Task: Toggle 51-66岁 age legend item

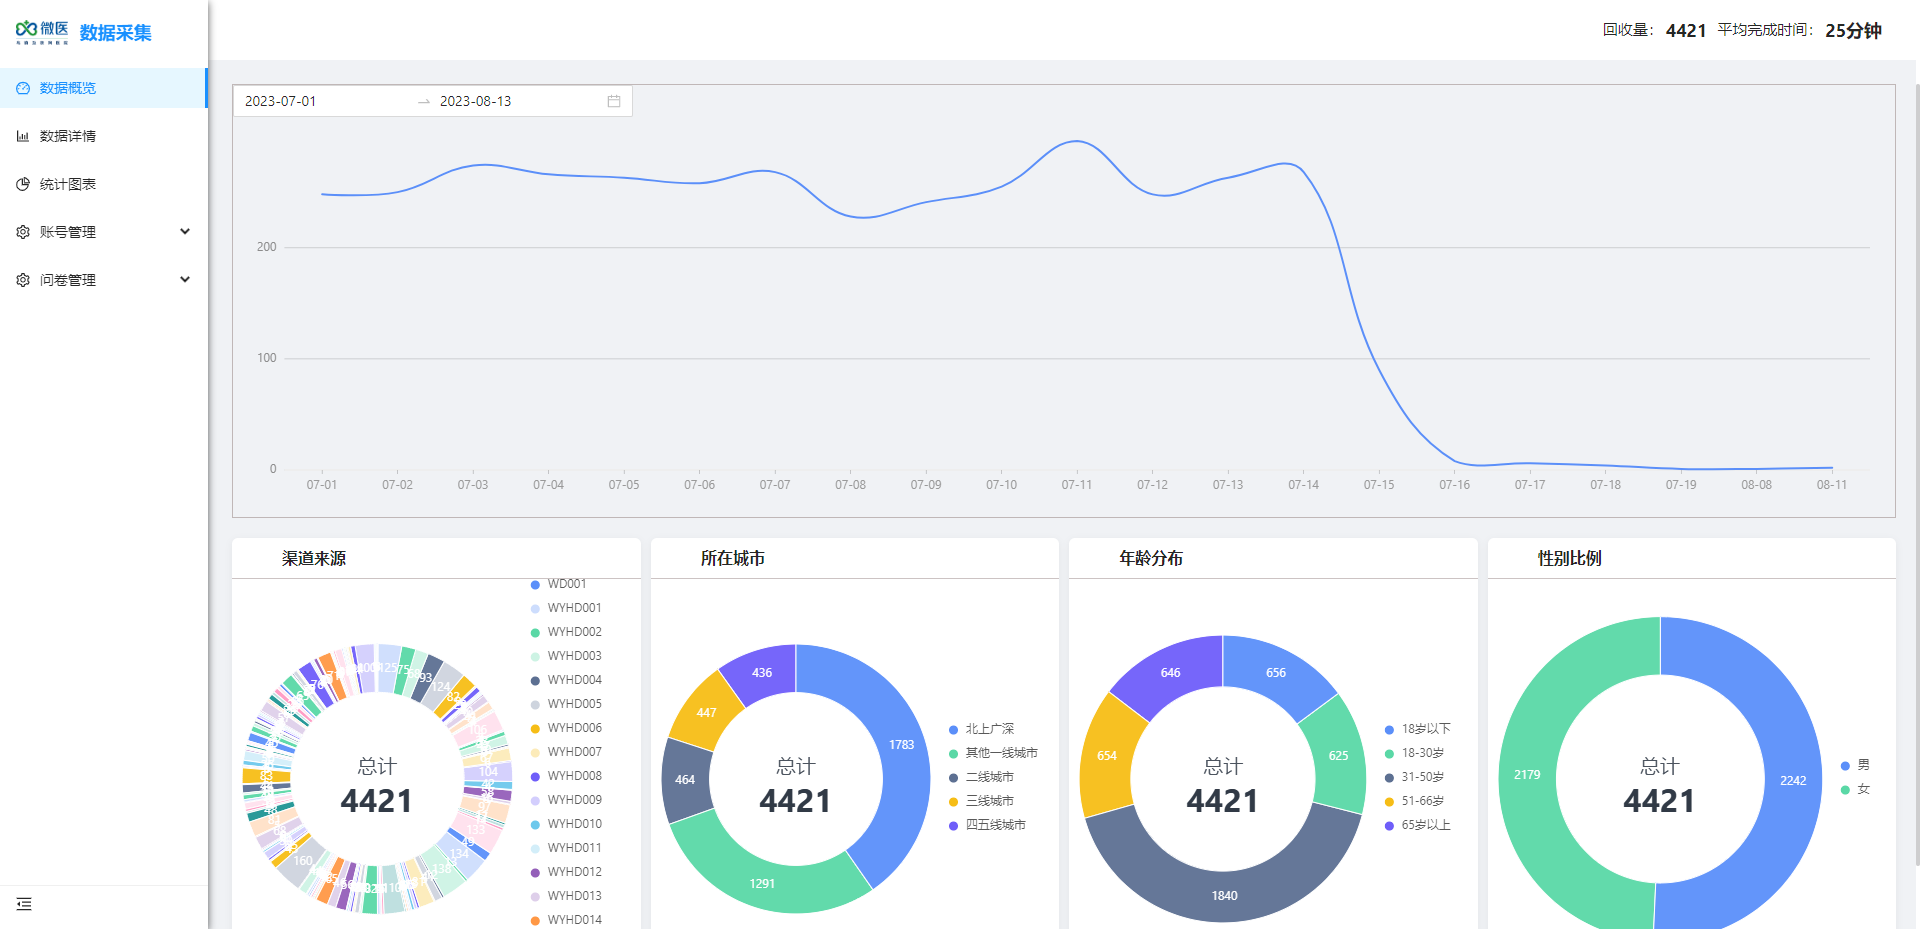Action: pyautogui.click(x=1414, y=801)
